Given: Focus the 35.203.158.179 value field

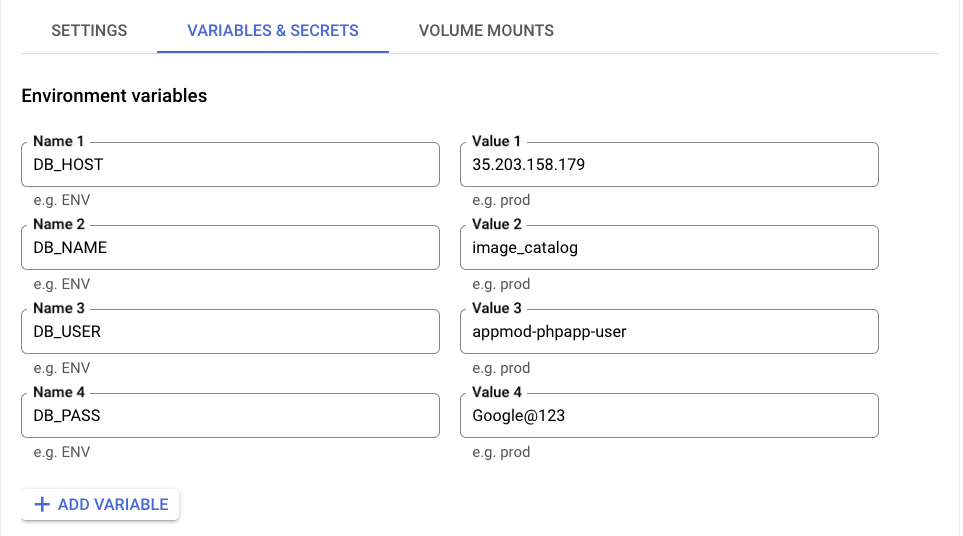Looking at the screenshot, I should pyautogui.click(x=669, y=165).
